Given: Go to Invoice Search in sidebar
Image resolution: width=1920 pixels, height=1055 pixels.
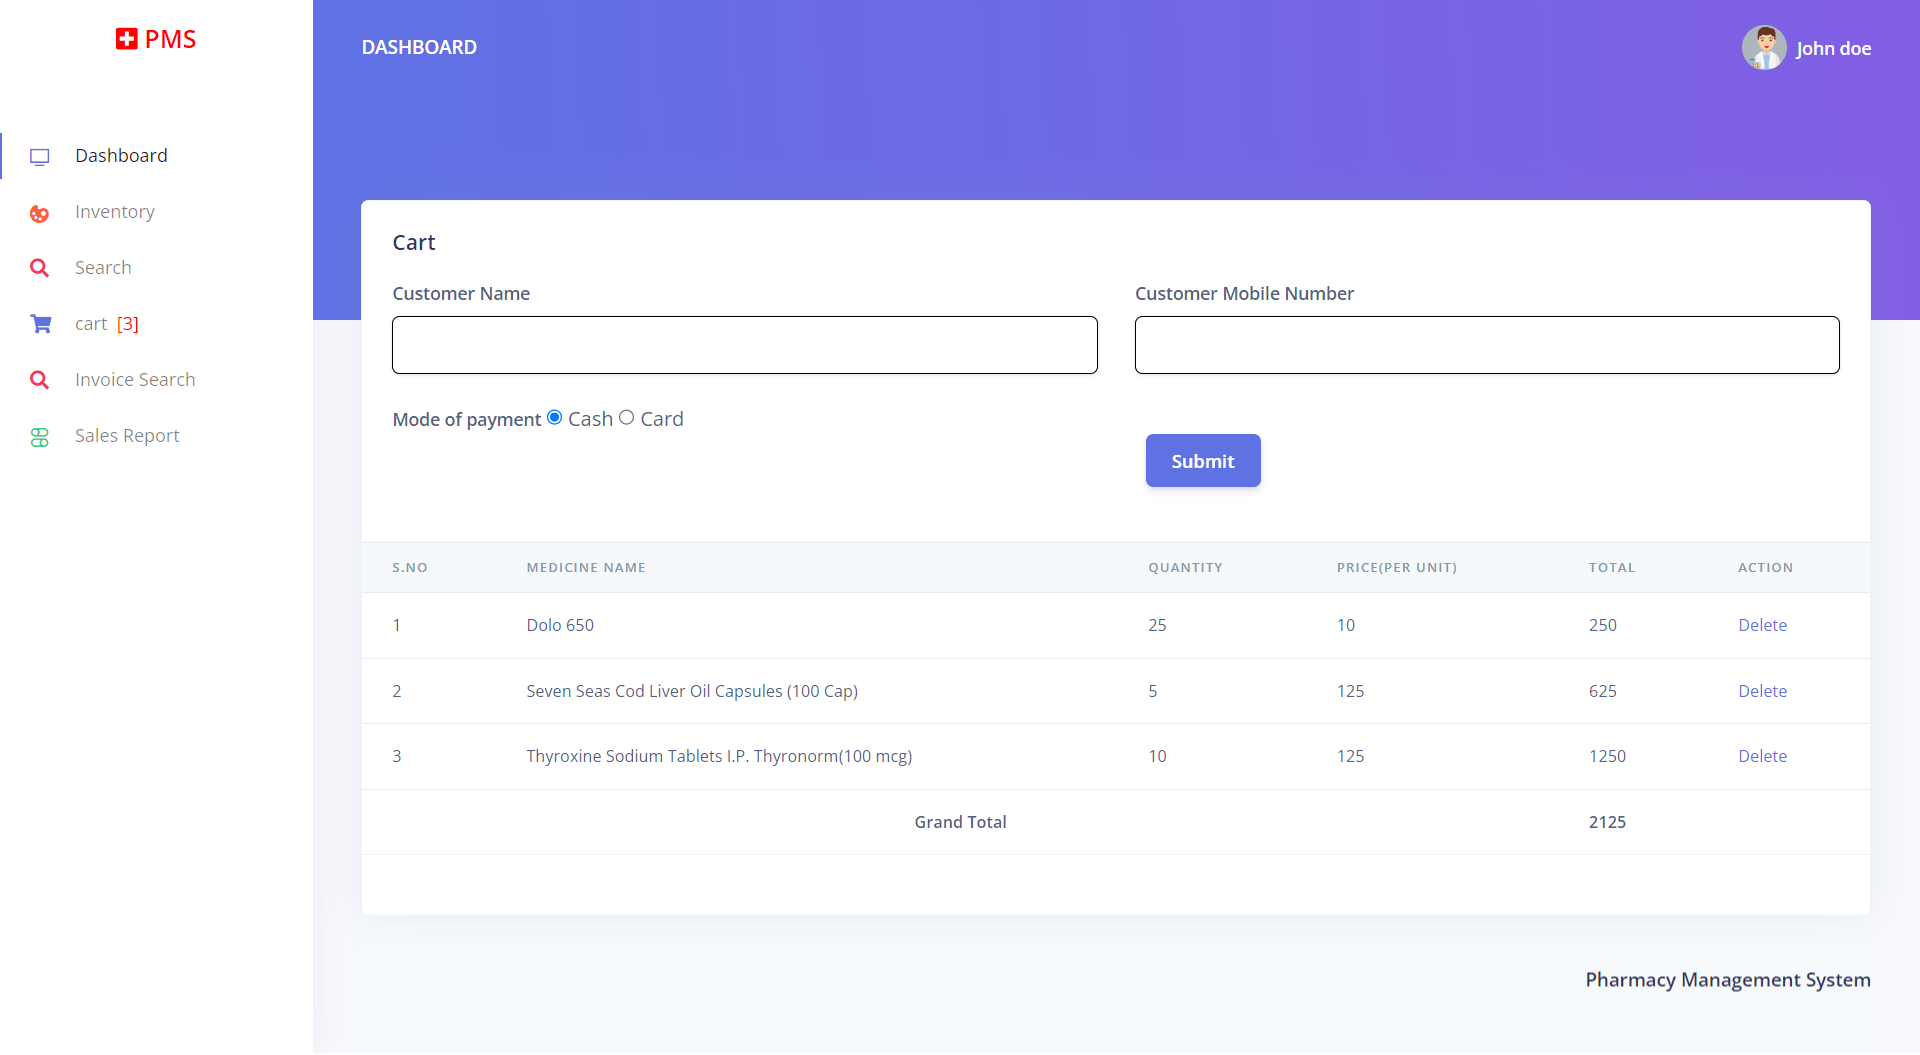Looking at the screenshot, I should 135,380.
